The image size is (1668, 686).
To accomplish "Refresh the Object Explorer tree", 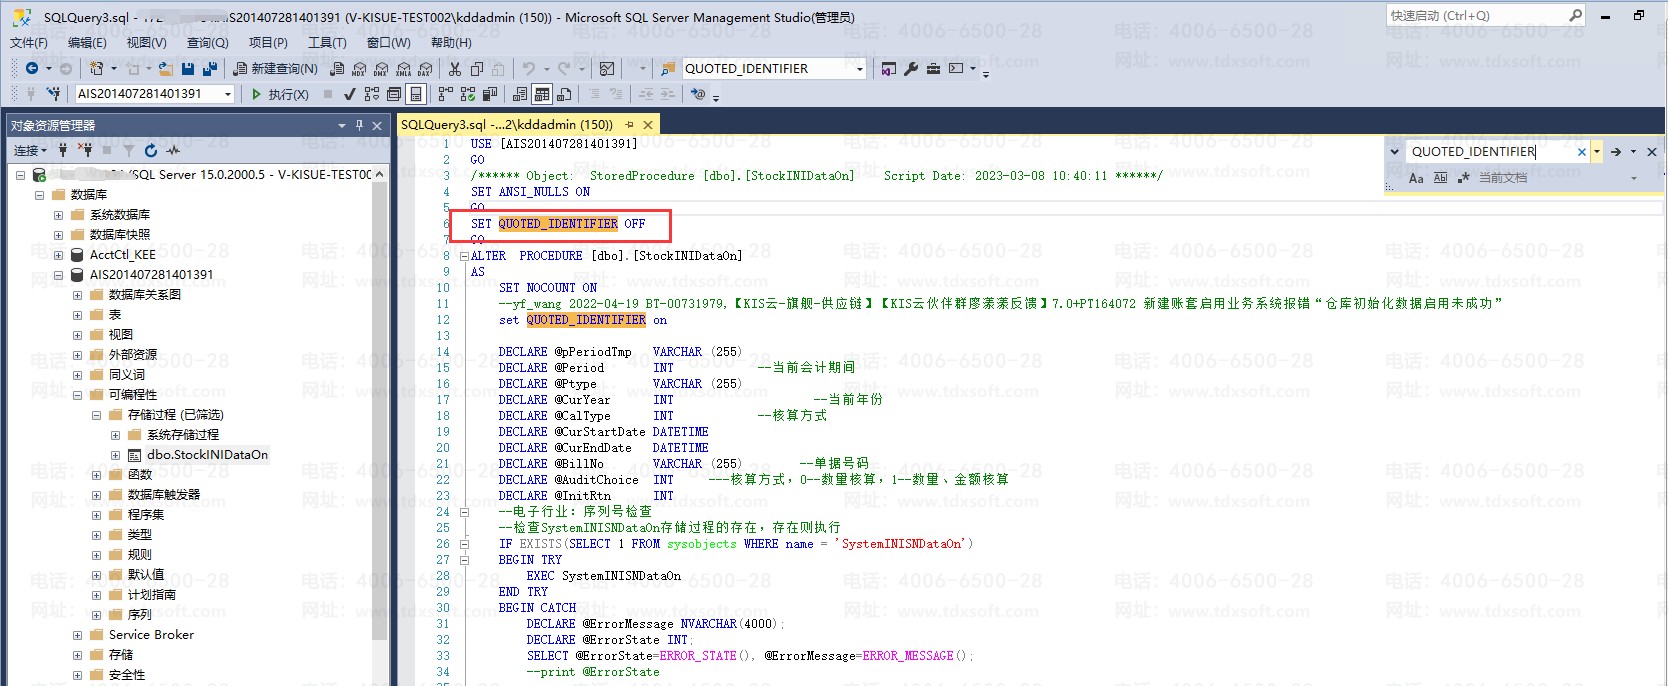I will point(151,150).
